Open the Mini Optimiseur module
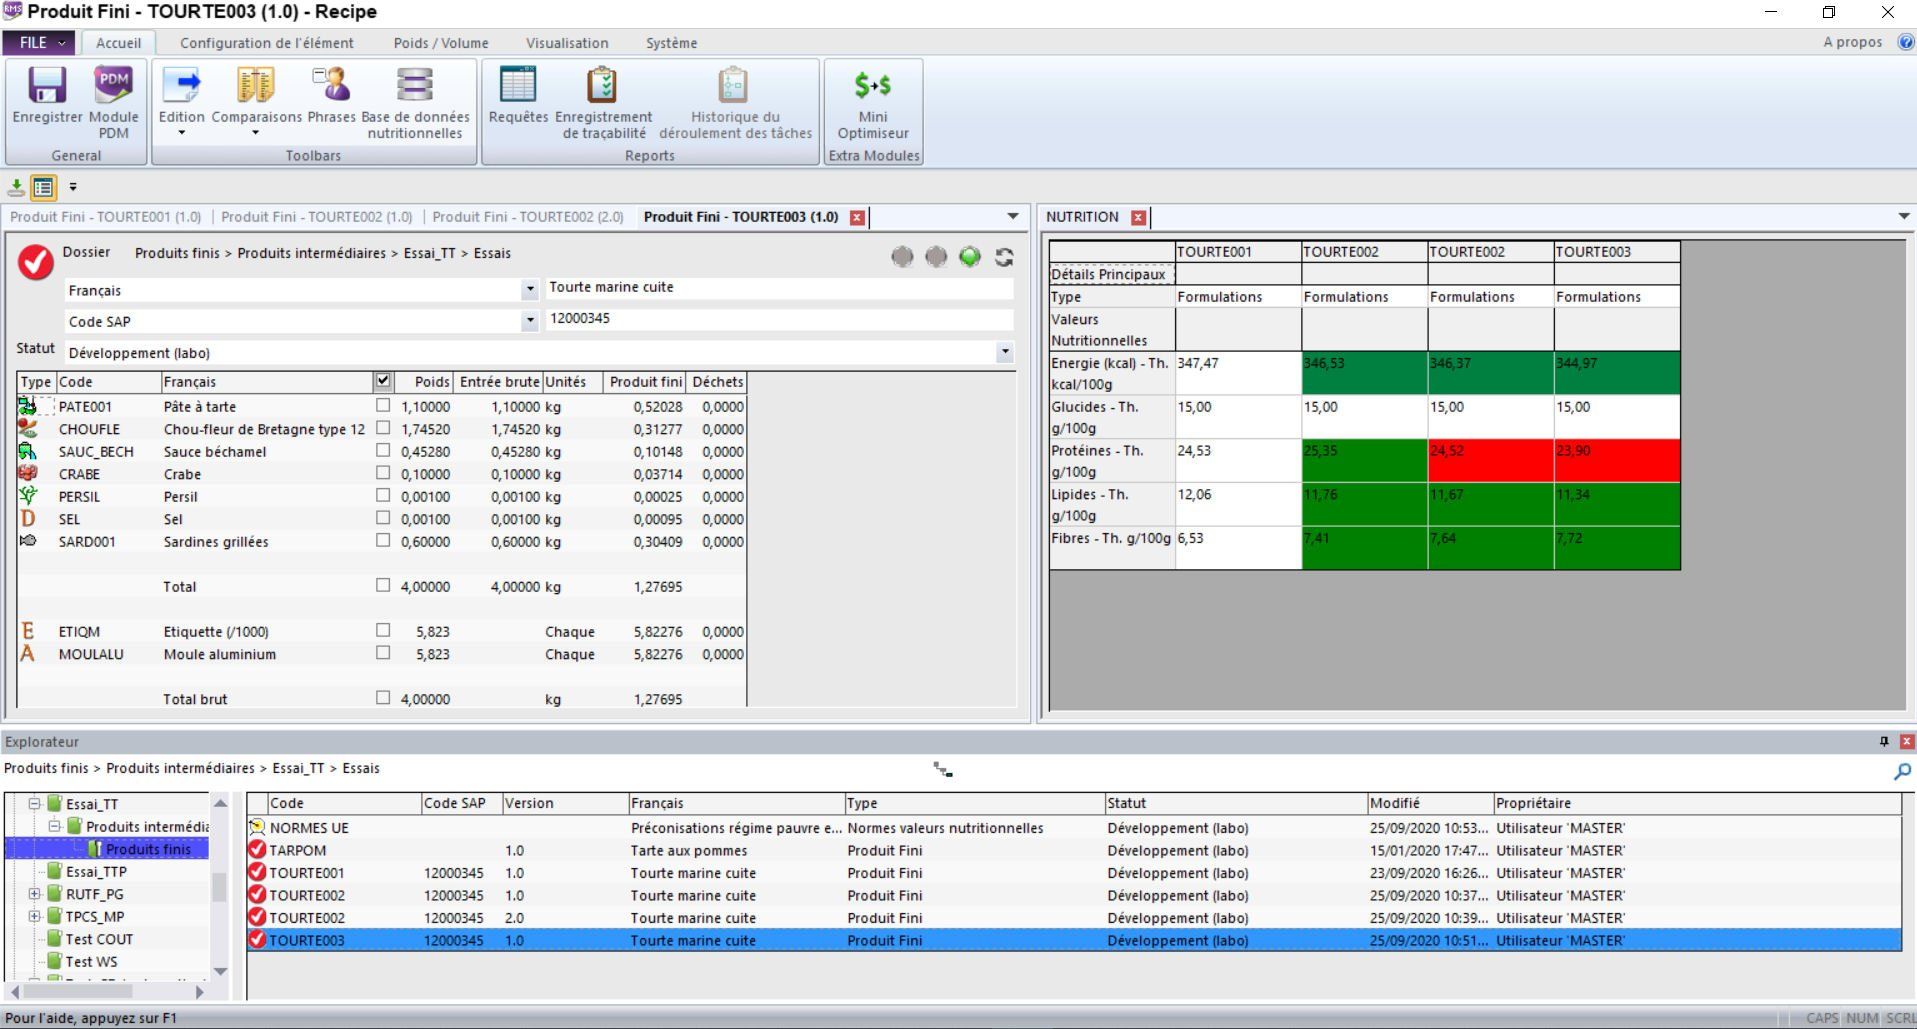 [871, 100]
